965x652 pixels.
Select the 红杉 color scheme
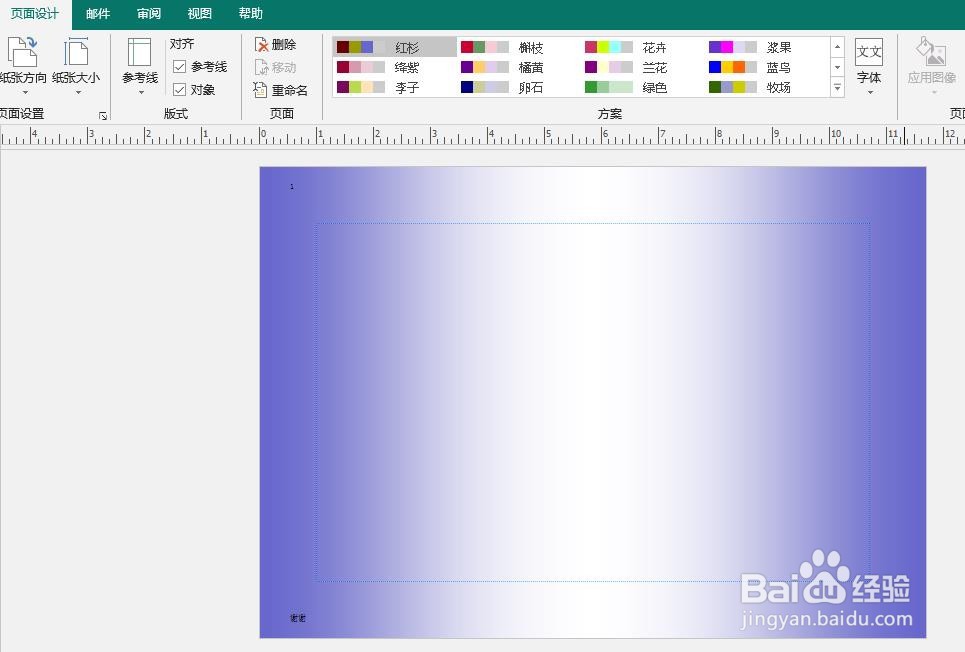coord(394,47)
